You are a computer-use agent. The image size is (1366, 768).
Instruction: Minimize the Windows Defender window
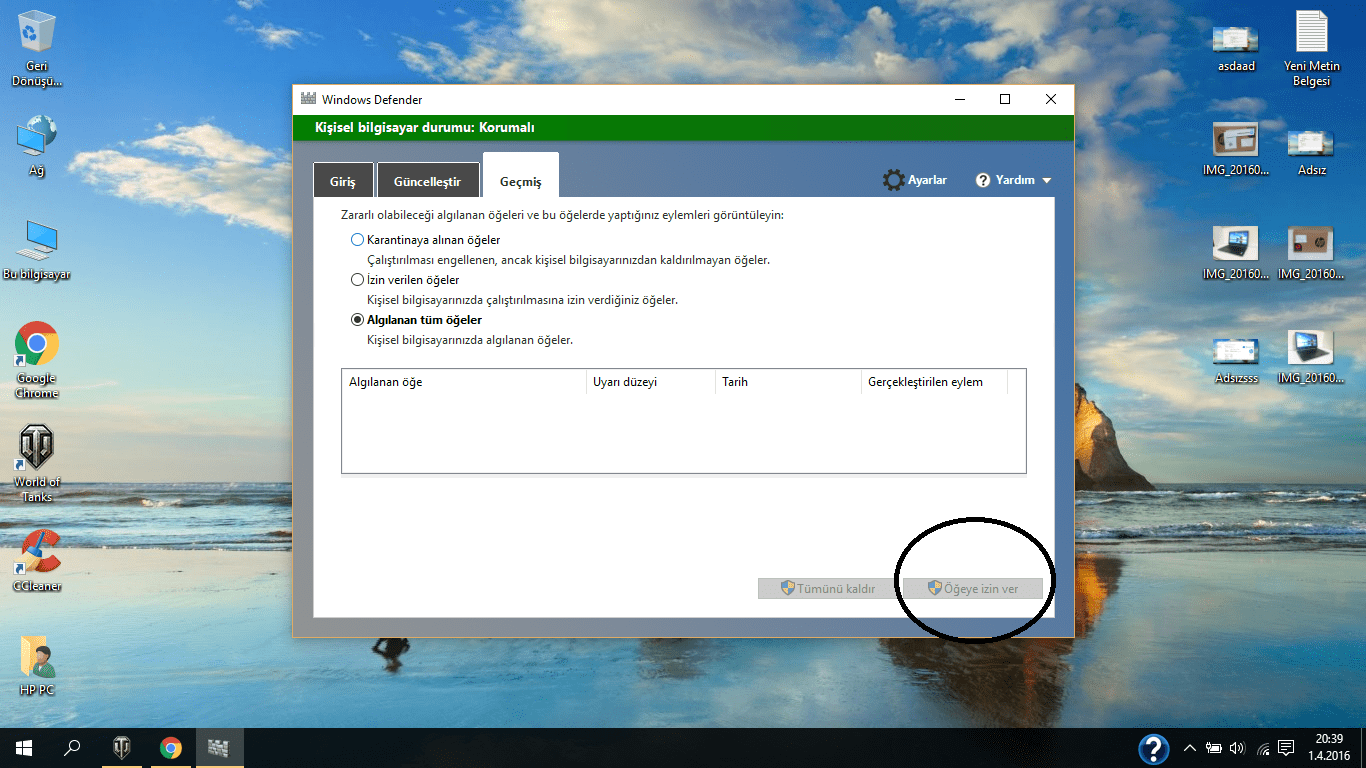[x=959, y=99]
